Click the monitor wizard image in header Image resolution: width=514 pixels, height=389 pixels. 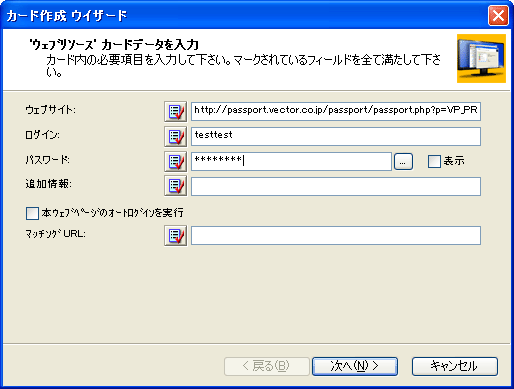coord(481,58)
